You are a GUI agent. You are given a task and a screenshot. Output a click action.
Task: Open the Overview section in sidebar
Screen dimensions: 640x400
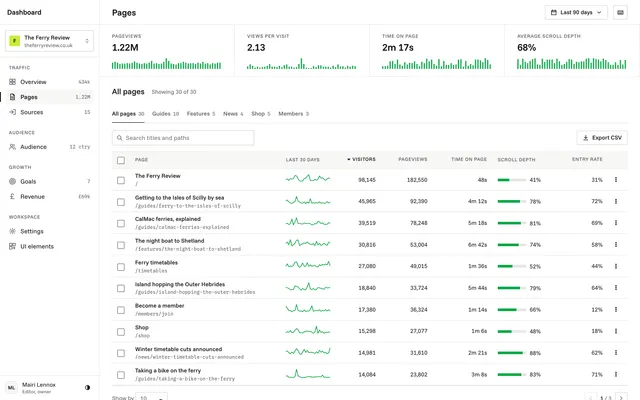[x=49, y=82]
